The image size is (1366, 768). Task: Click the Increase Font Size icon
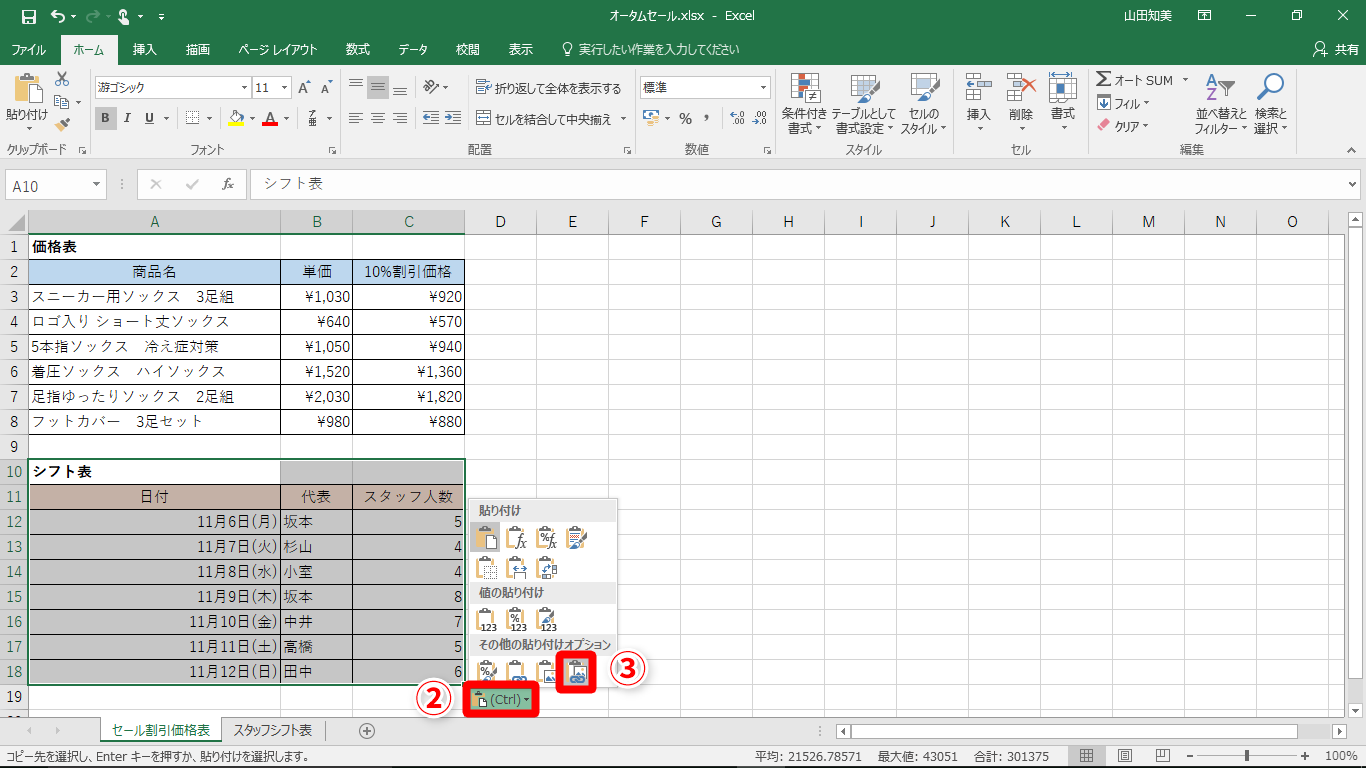point(304,88)
